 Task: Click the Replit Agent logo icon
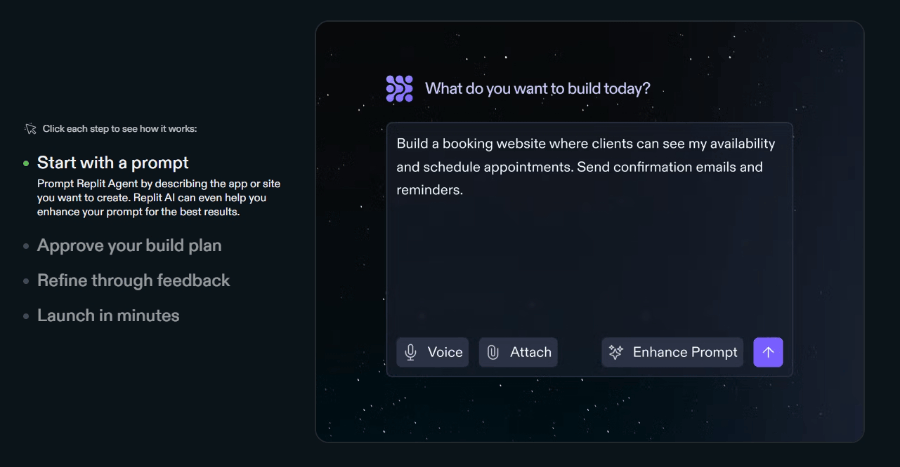[x=399, y=89]
